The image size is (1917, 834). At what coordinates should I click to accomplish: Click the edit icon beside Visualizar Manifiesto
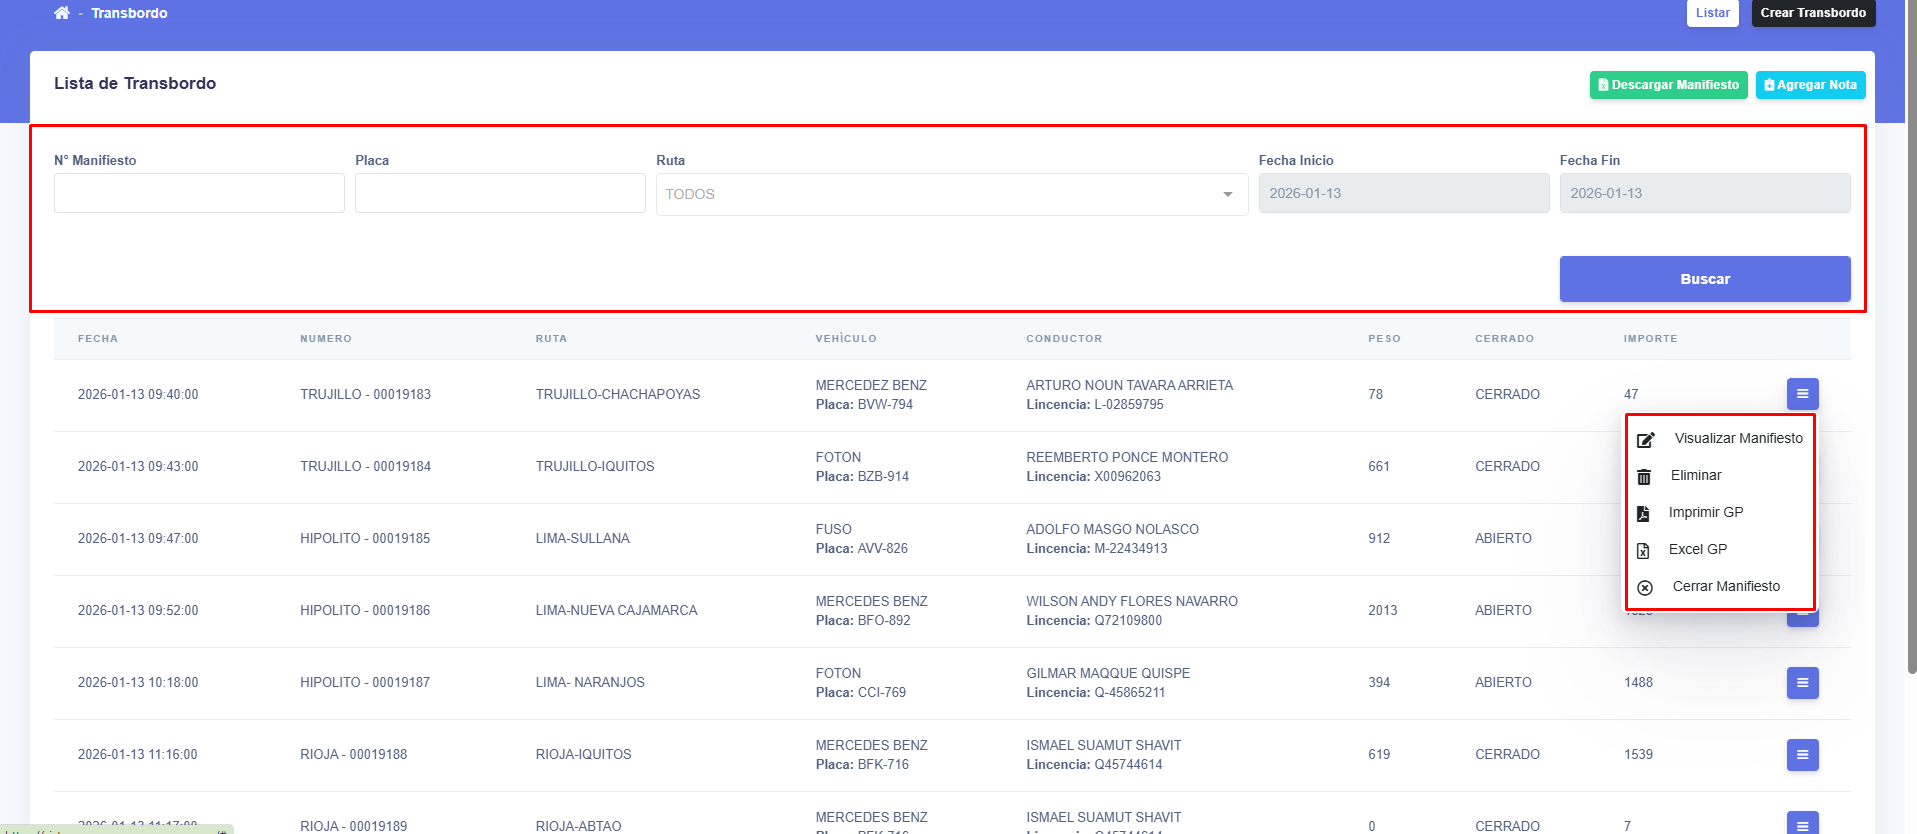click(1645, 439)
